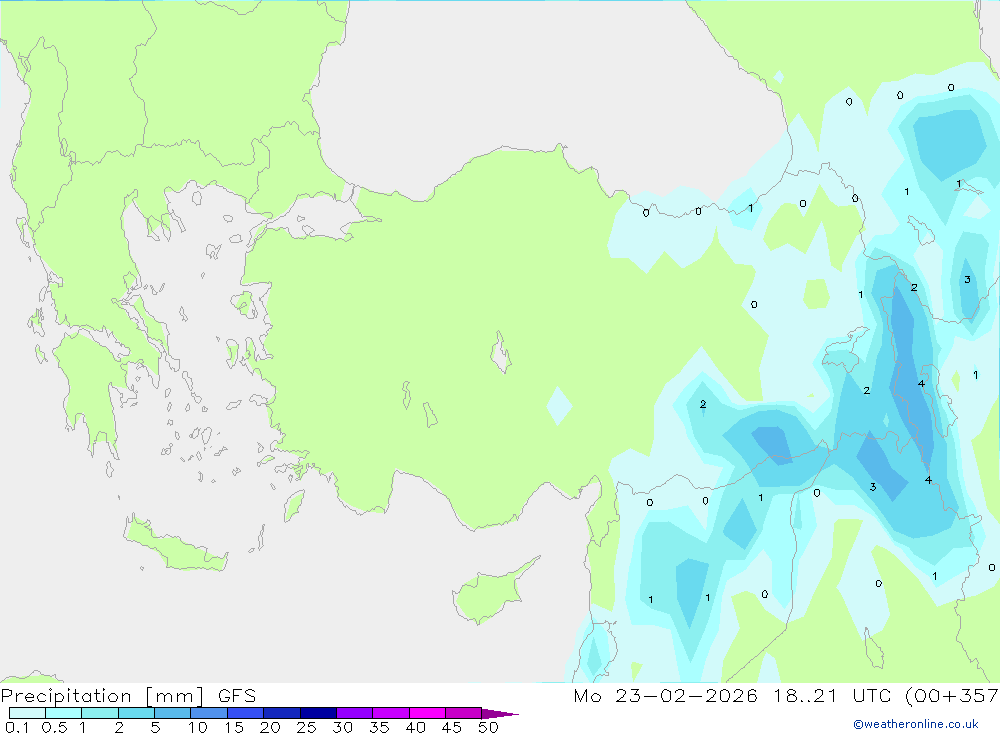Pick the 30–35 mm violet legend swatch
Image resolution: width=1000 pixels, height=733 pixels.
coord(355,713)
